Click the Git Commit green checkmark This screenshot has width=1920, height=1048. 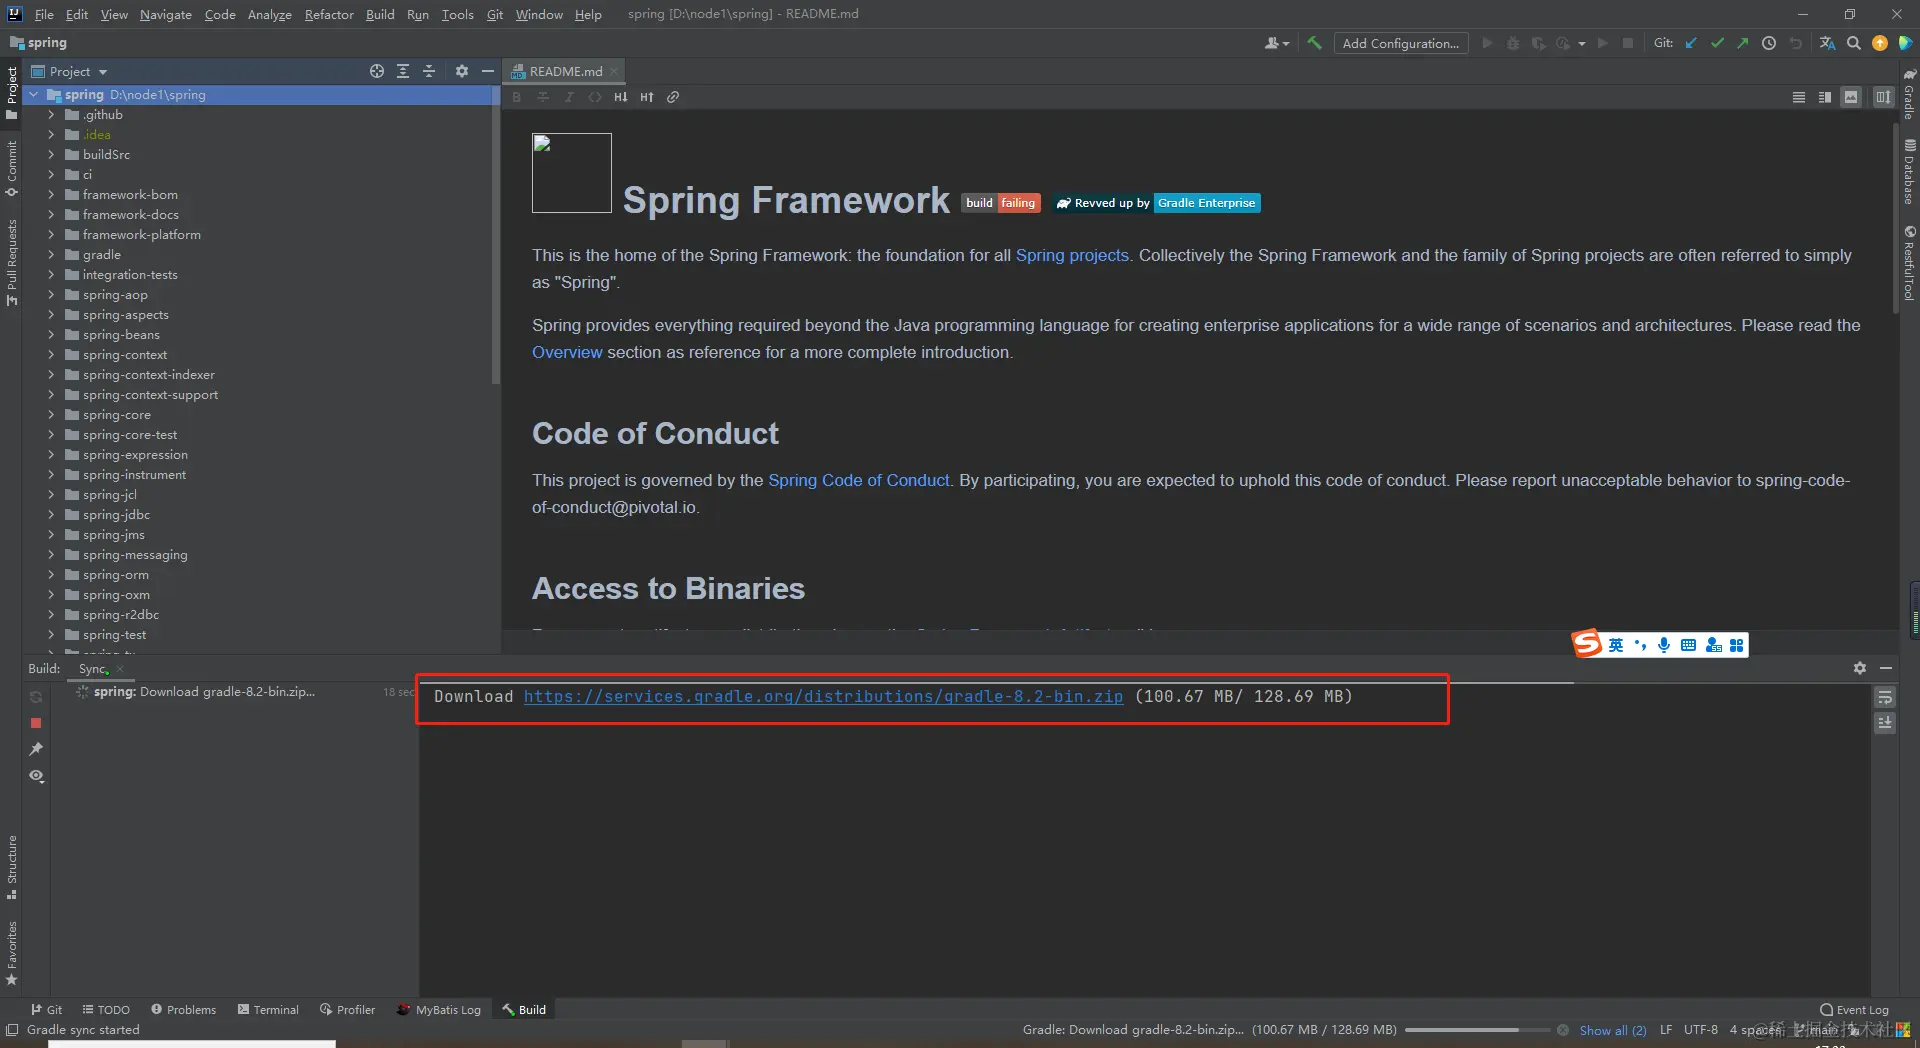point(1717,43)
